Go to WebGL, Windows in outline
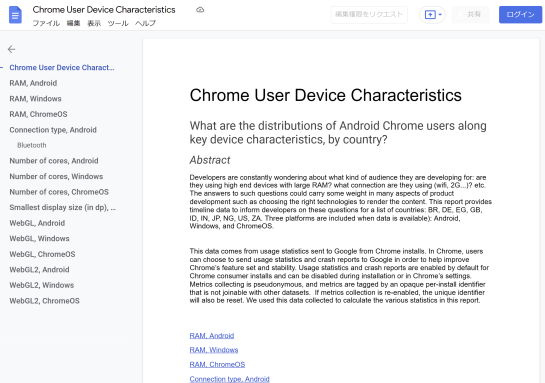545x383 pixels. click(x=39, y=238)
